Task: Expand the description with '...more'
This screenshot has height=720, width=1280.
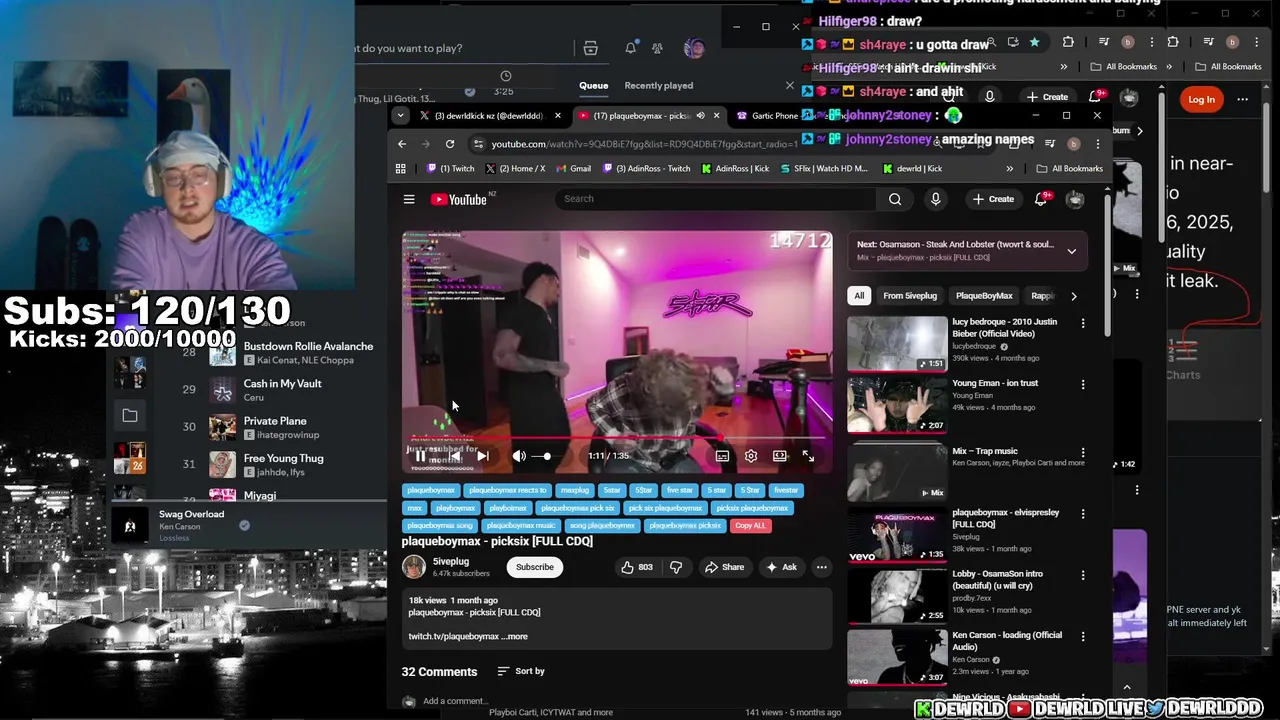Action: (514, 636)
